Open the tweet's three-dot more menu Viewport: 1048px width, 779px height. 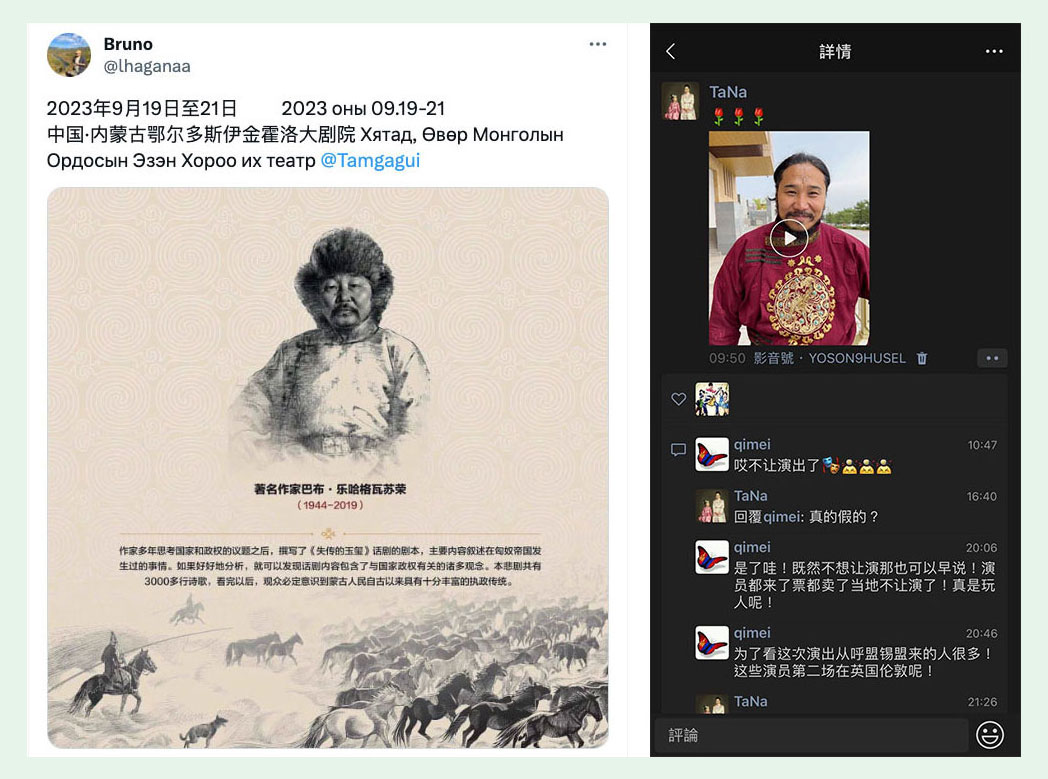(x=598, y=44)
